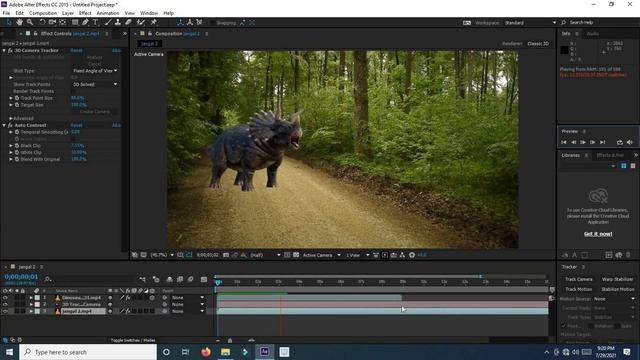
Task: Open the Show Track Points dropdown
Action: [x=95, y=84]
